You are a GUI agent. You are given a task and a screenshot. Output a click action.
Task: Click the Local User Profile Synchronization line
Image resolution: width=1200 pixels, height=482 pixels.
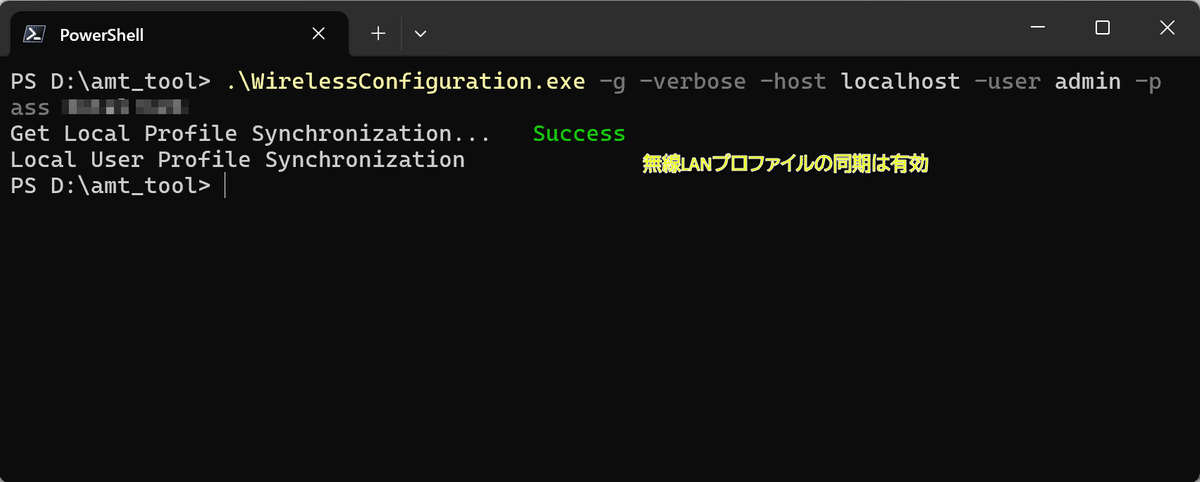pyautogui.click(x=237, y=160)
